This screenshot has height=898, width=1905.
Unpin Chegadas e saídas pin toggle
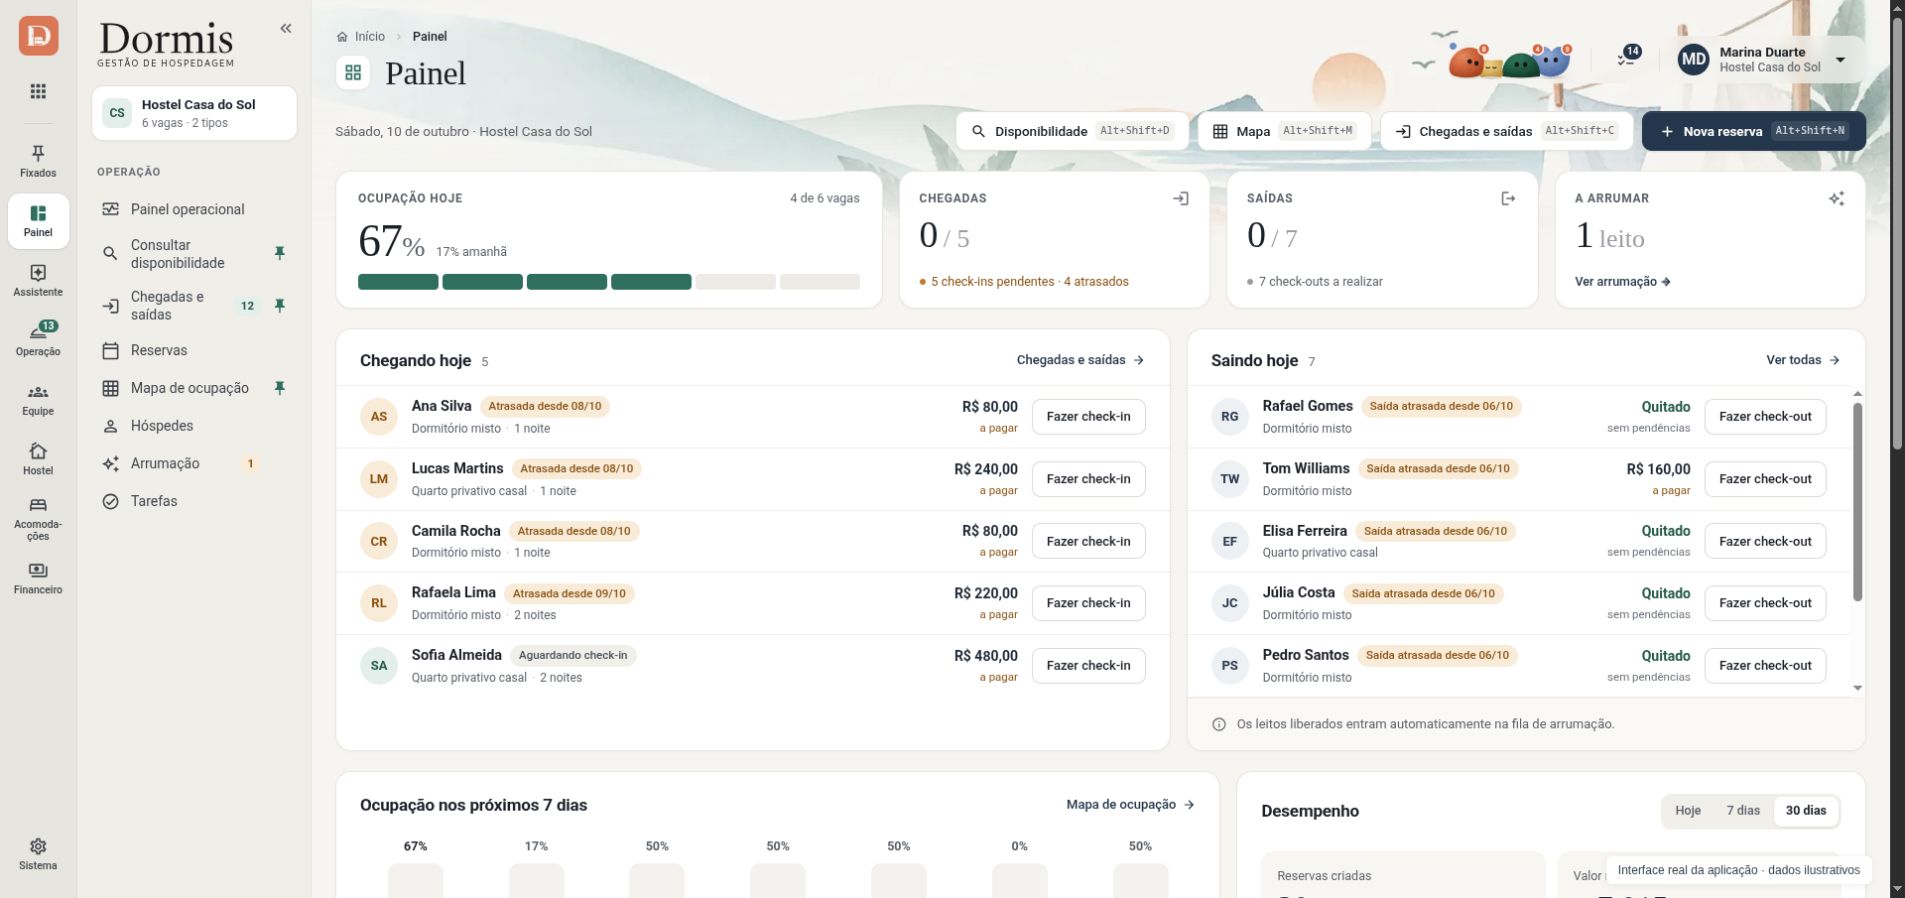(280, 306)
